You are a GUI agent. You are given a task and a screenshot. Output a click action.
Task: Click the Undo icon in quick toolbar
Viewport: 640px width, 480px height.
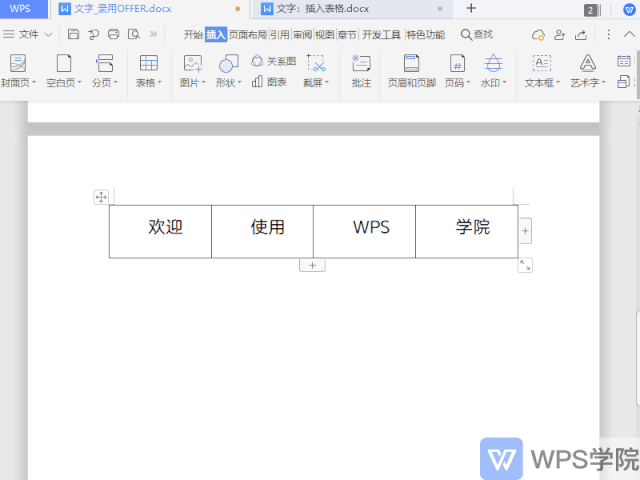point(93,34)
